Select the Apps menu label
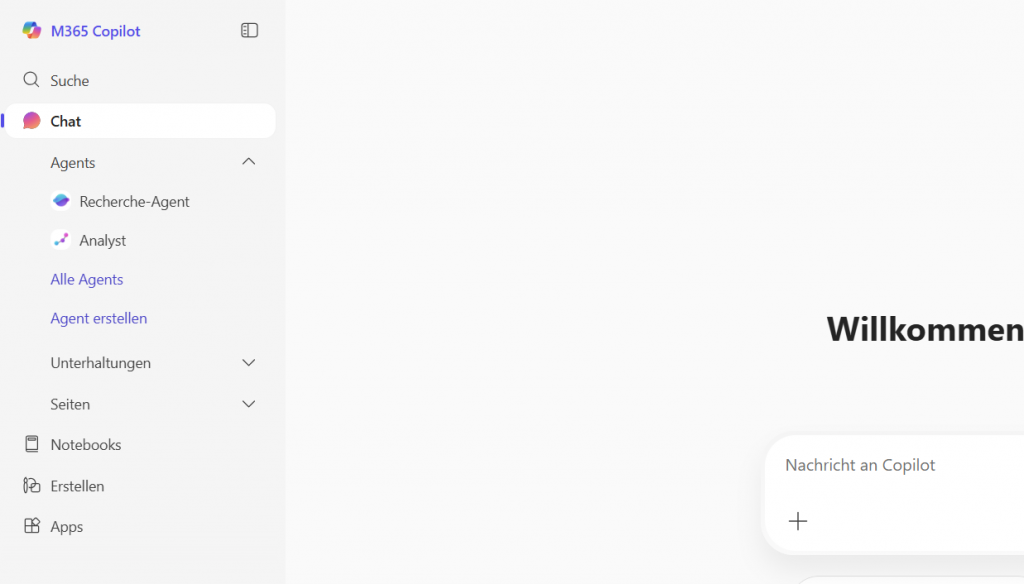 pos(67,527)
